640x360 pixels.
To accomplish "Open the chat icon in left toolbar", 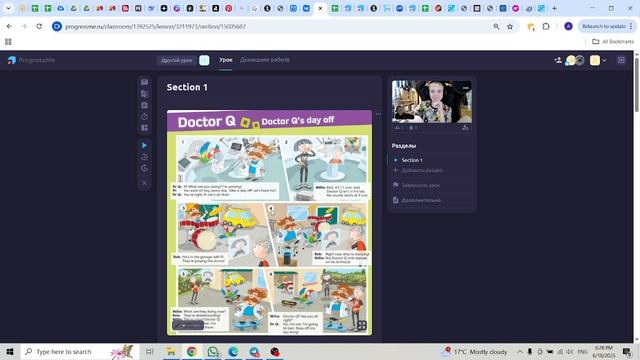I will coord(144,82).
